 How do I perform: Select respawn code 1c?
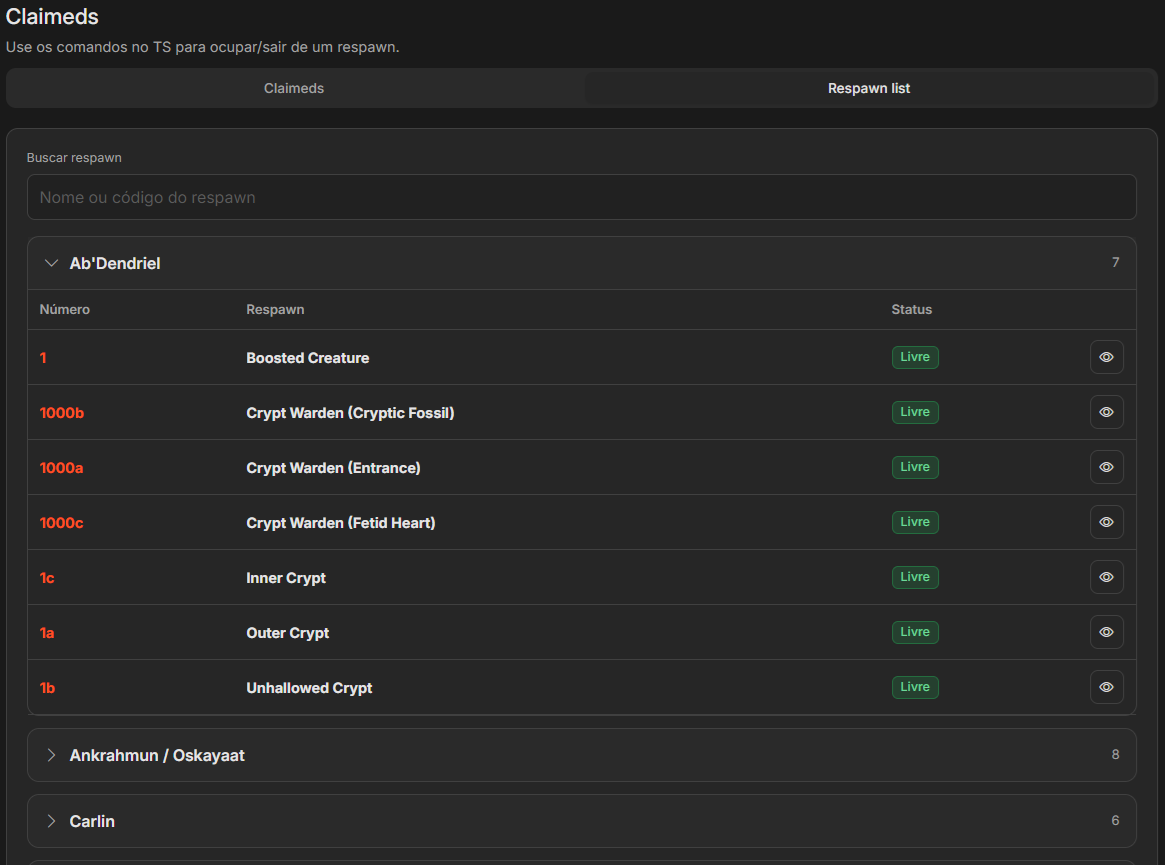(x=47, y=578)
